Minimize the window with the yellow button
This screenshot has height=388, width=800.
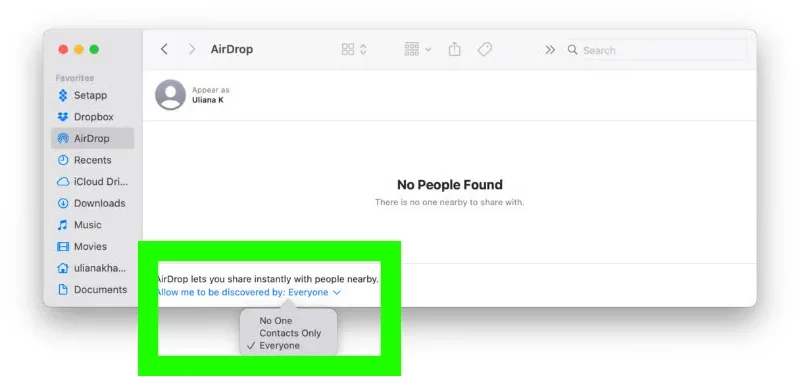79,50
